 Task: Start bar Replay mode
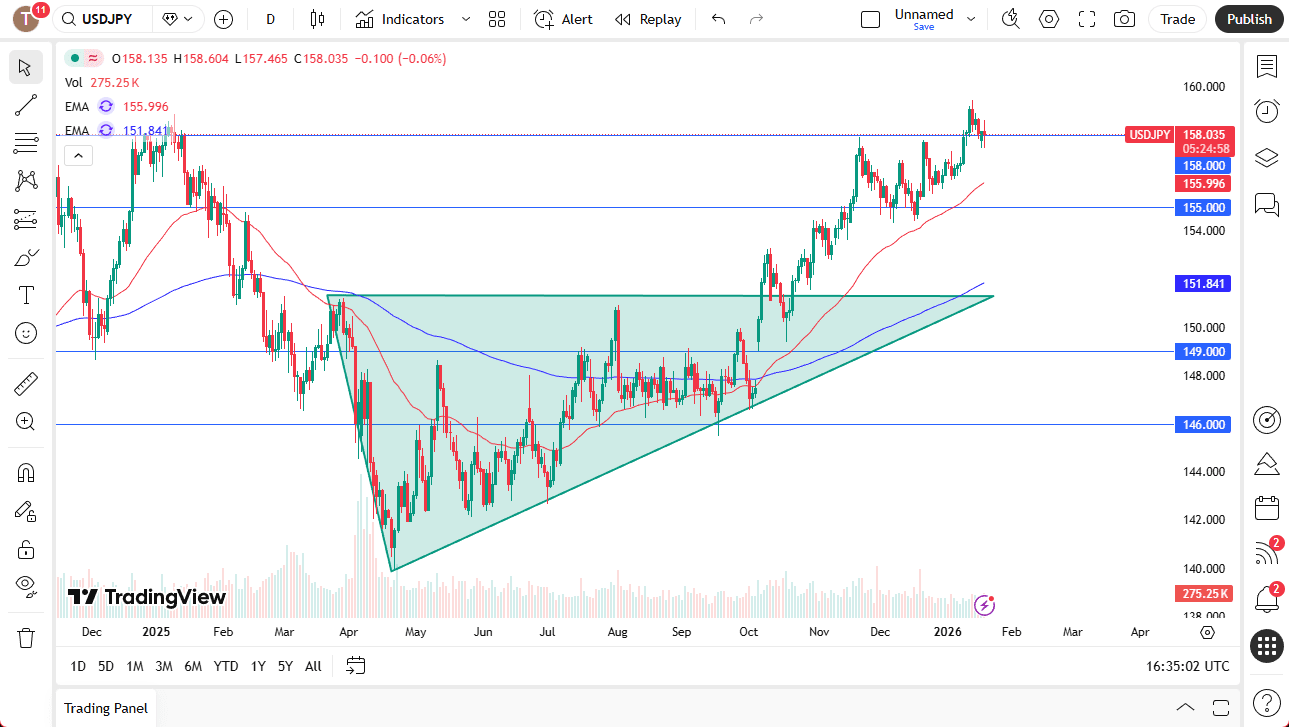tap(648, 19)
